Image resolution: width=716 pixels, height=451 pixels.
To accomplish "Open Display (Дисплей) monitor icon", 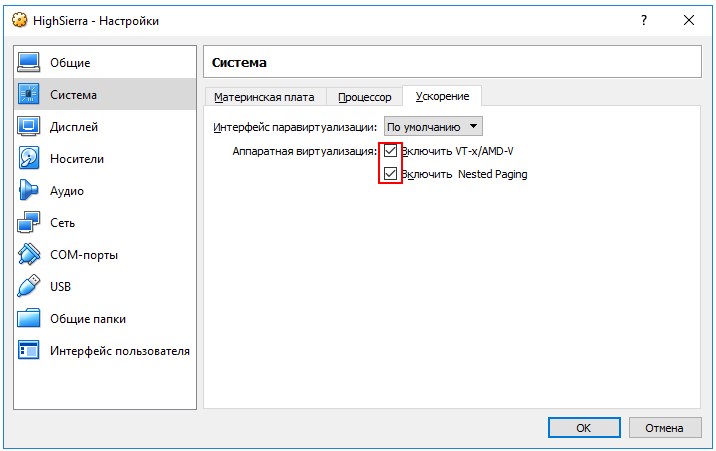I will 29,127.
